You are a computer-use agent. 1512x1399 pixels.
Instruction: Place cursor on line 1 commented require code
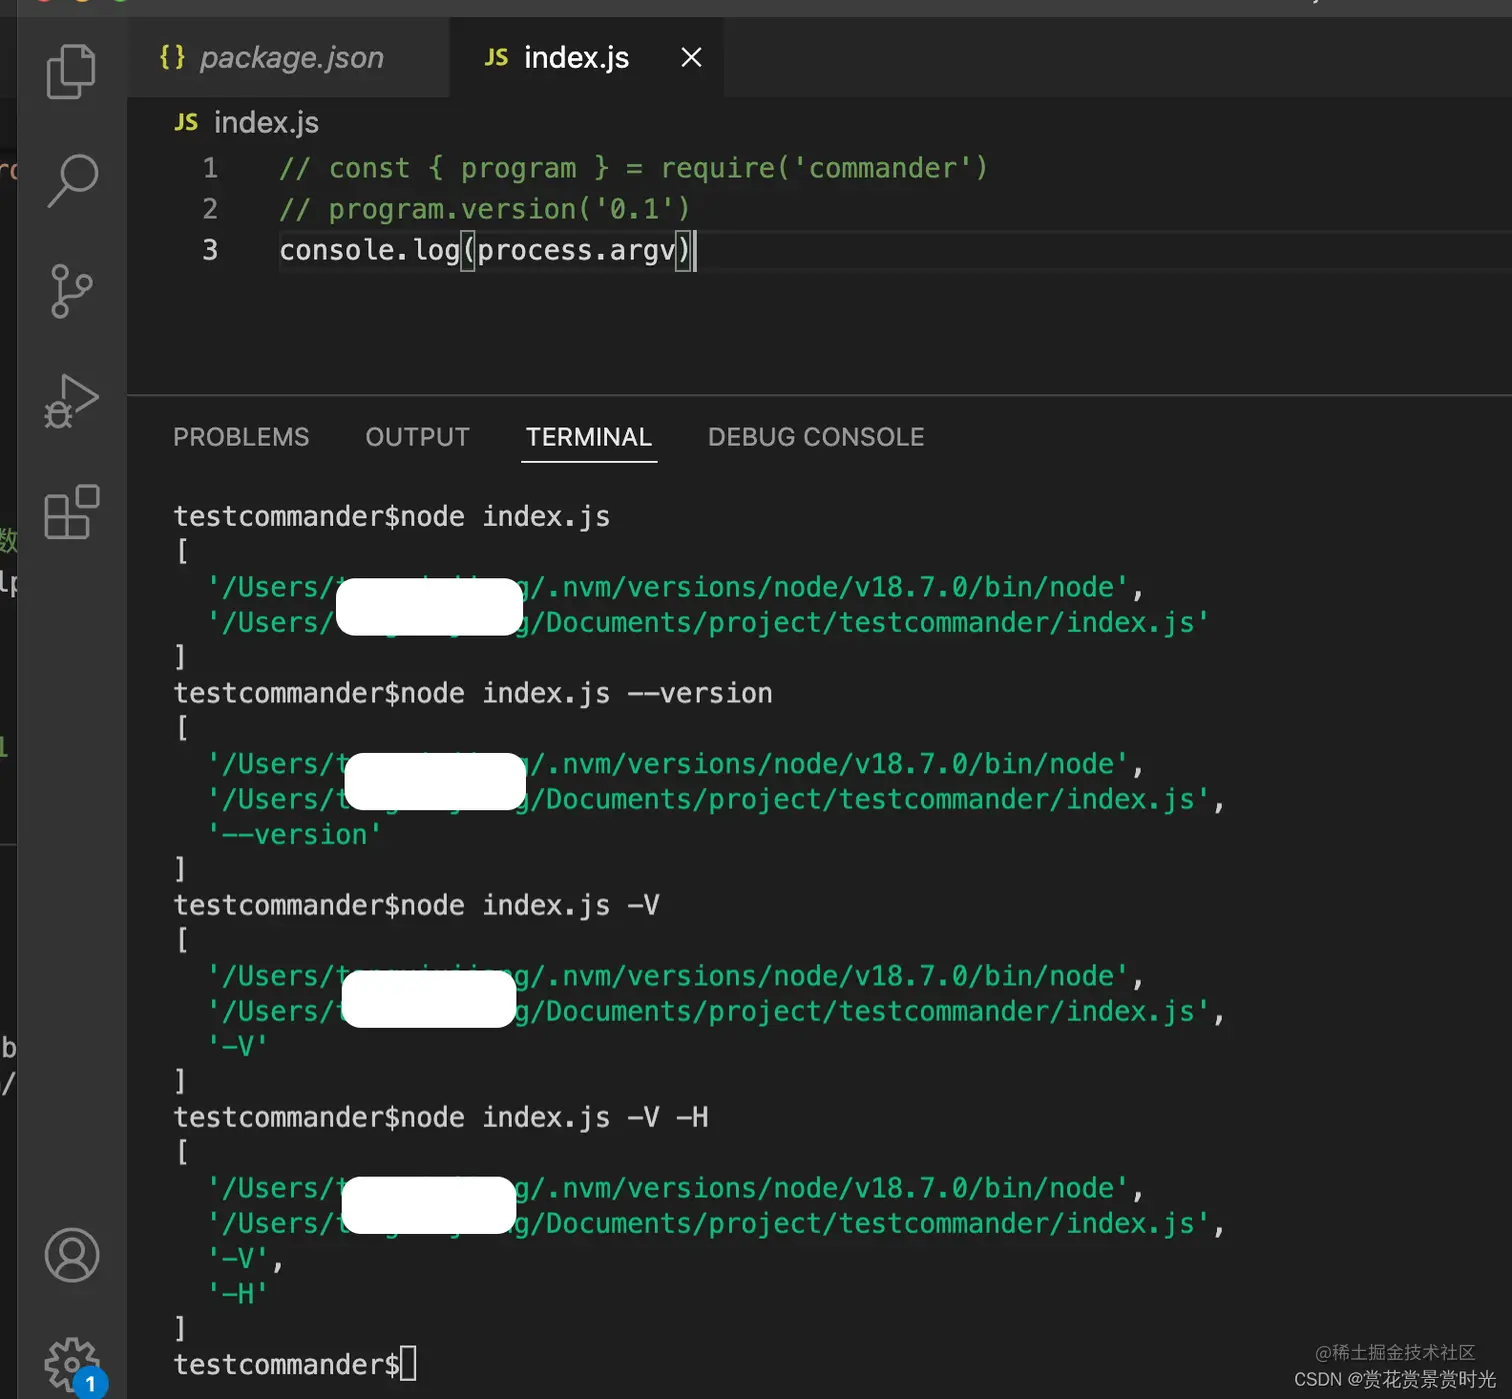pos(633,168)
